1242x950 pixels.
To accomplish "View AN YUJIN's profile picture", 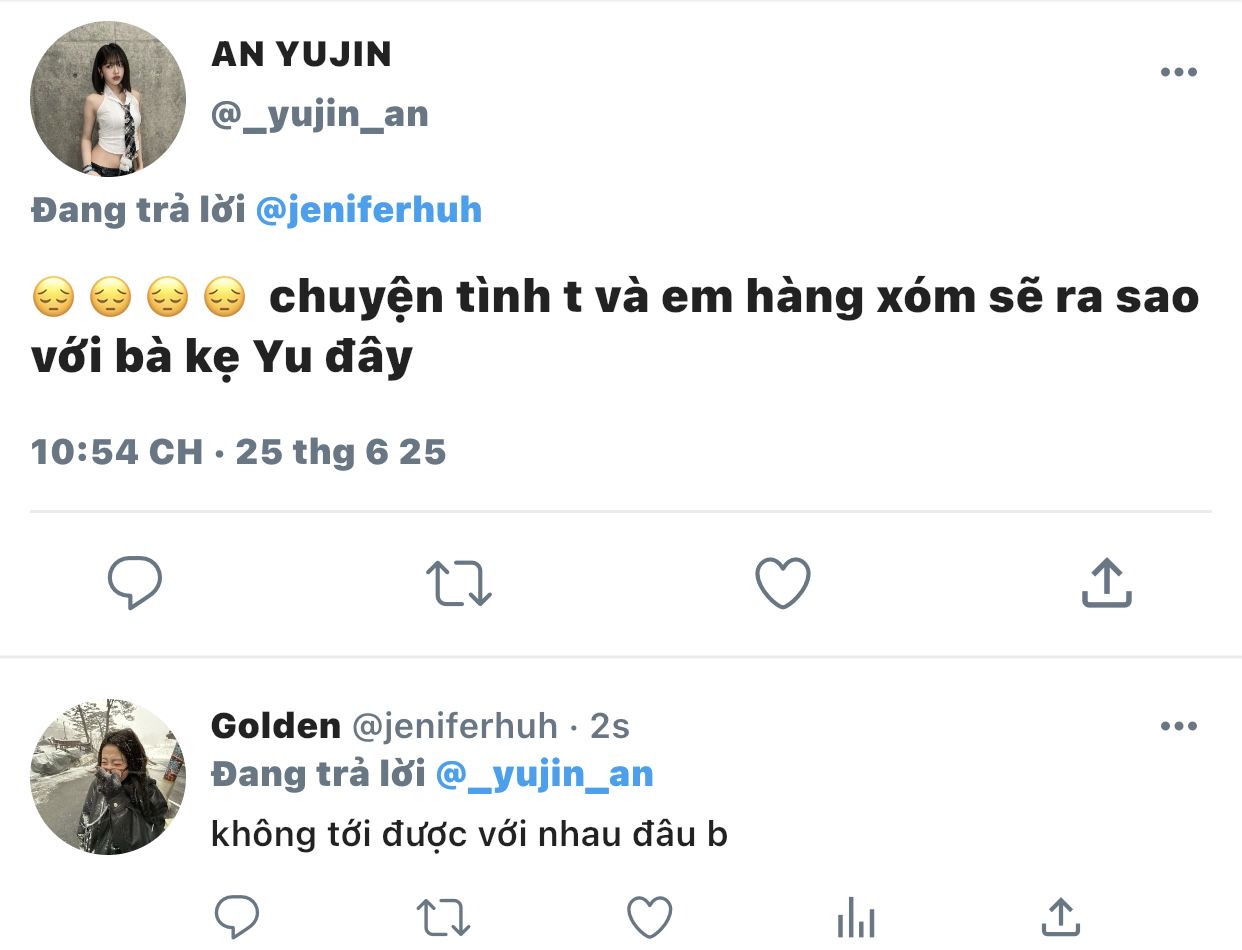I will [x=108, y=98].
